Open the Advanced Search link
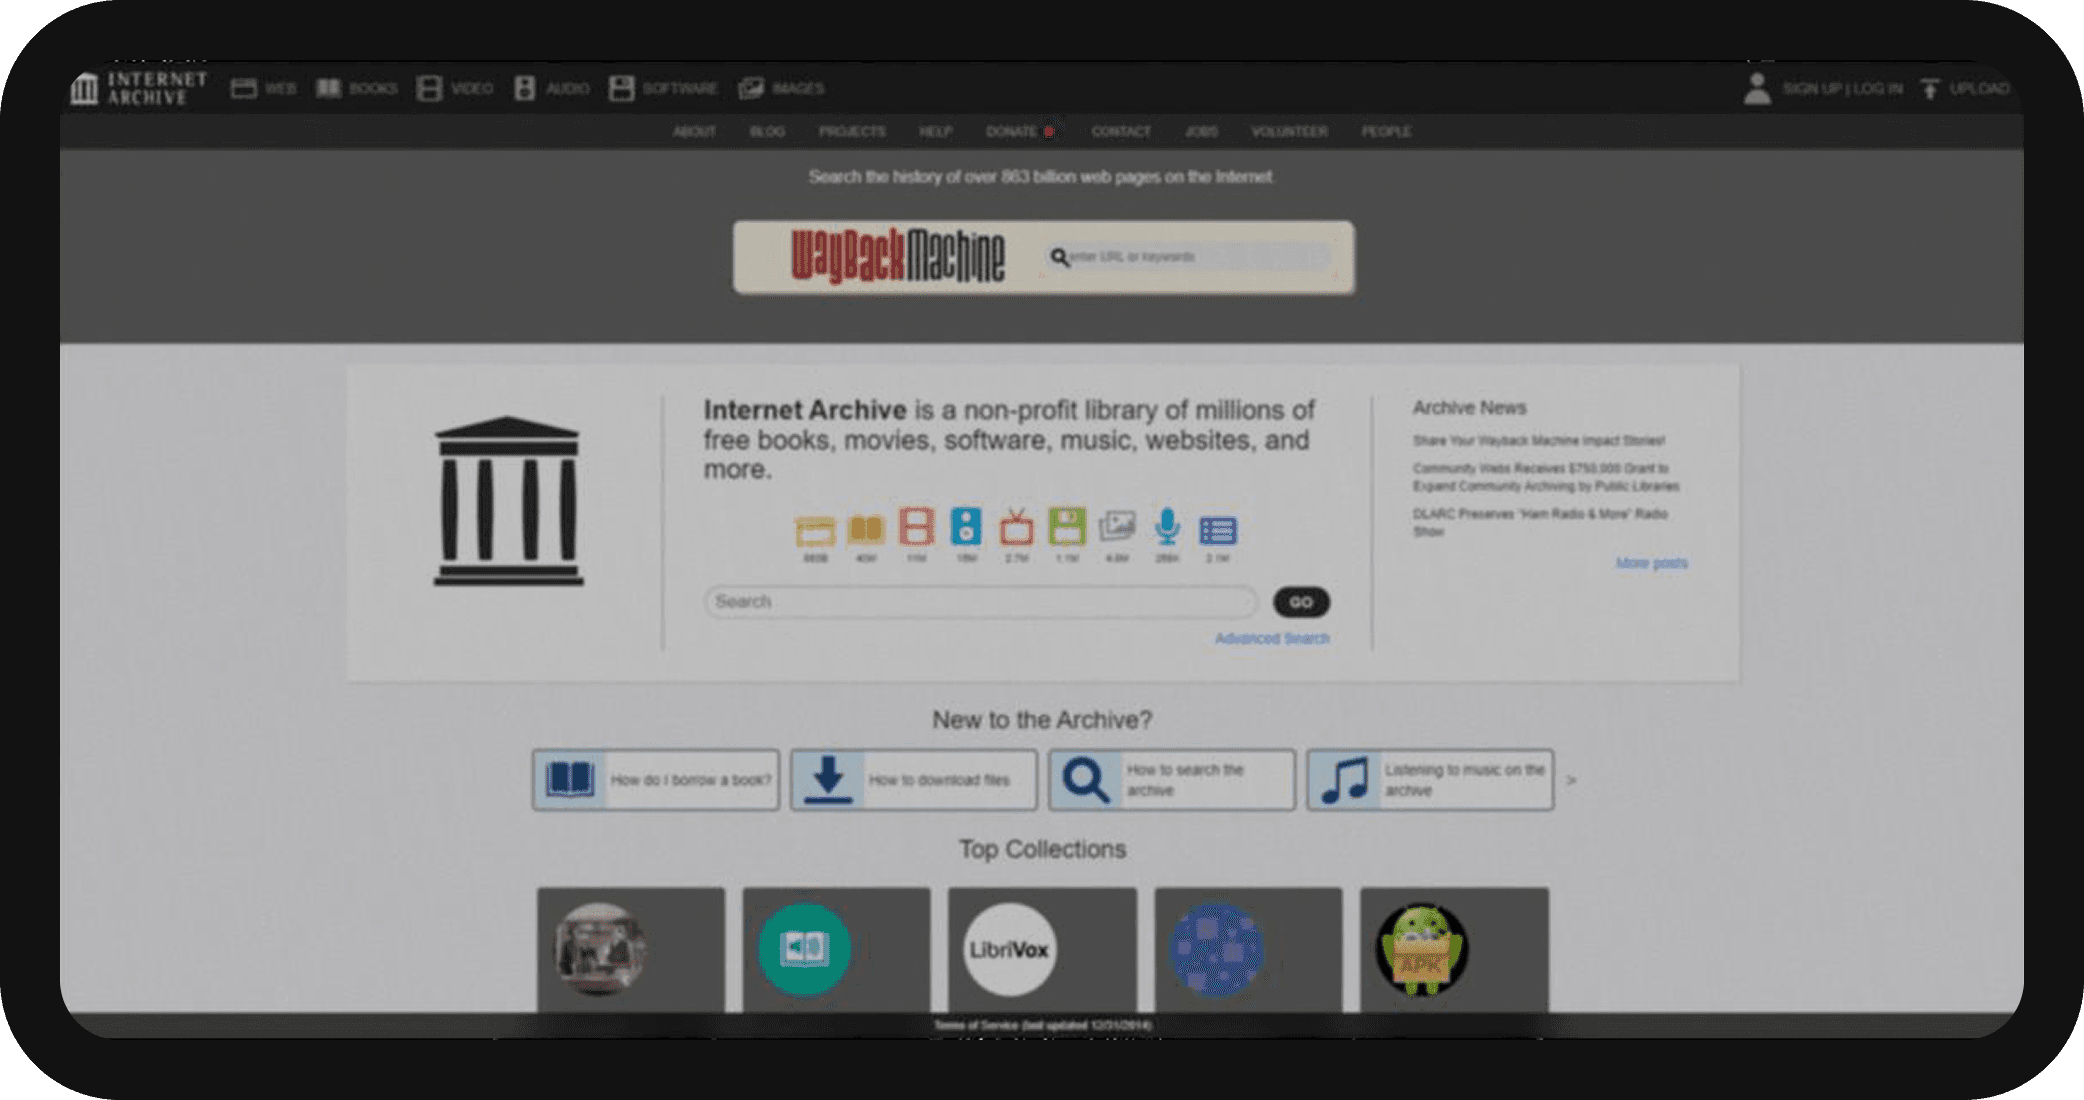 (x=1272, y=638)
